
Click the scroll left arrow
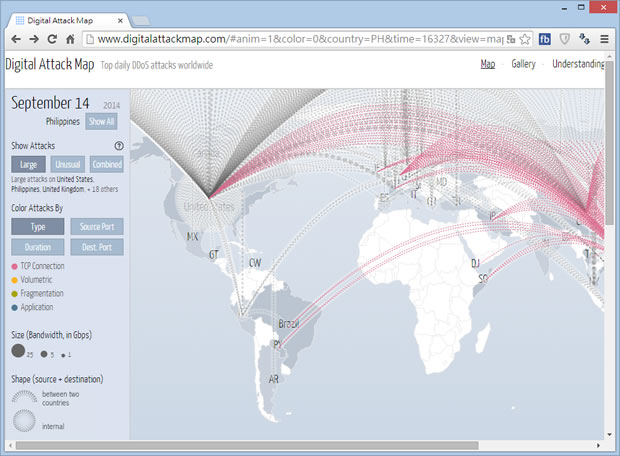[10, 446]
